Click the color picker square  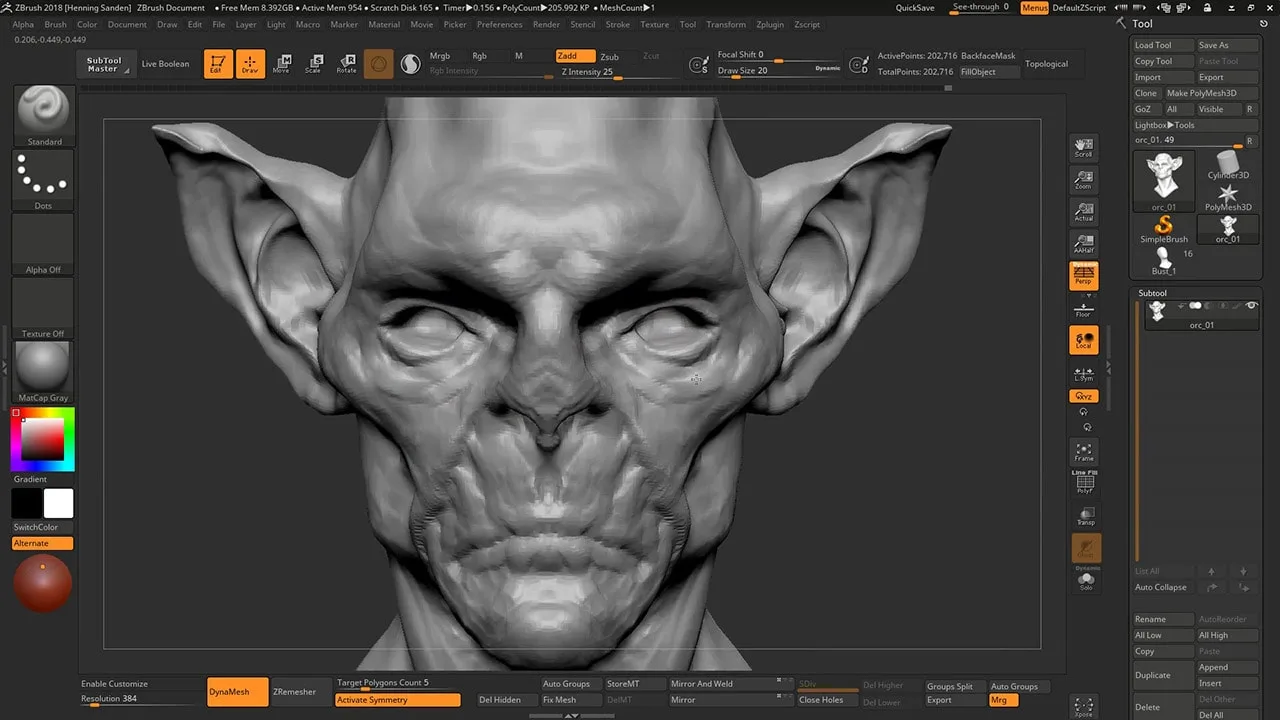(43, 439)
